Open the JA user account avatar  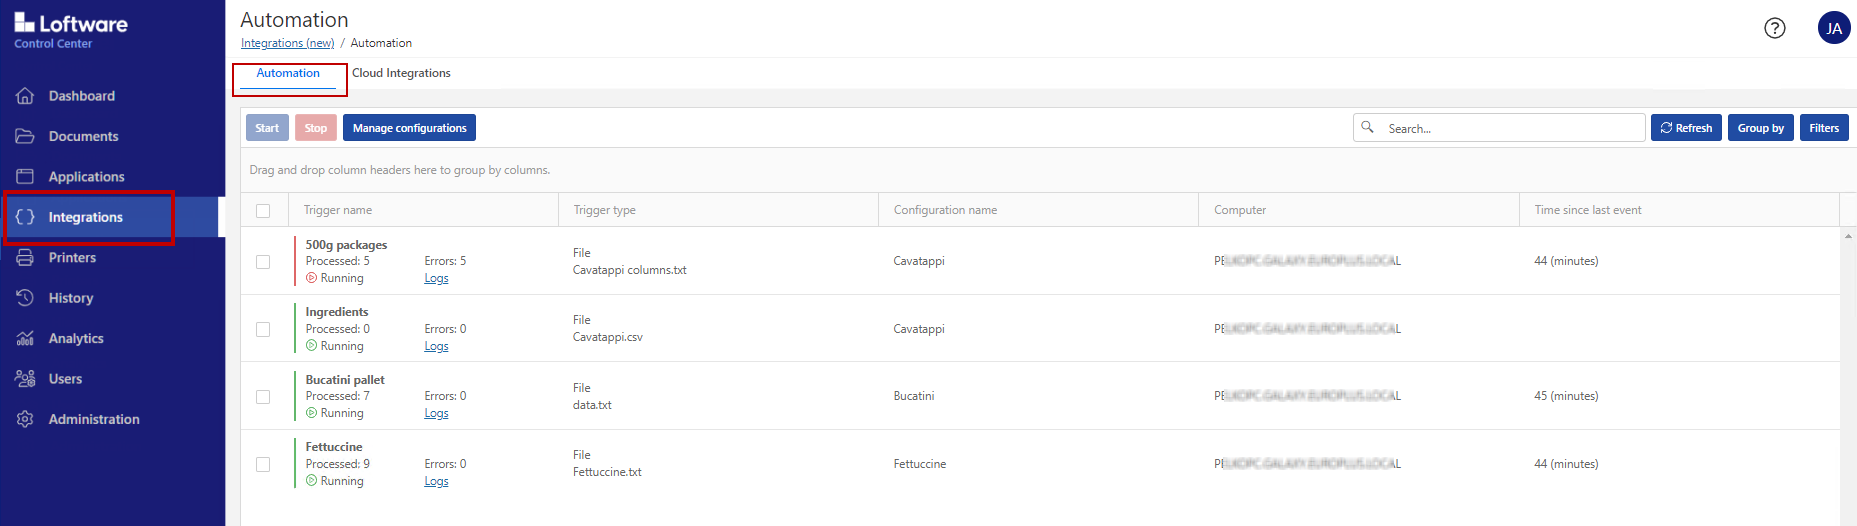[x=1833, y=28]
